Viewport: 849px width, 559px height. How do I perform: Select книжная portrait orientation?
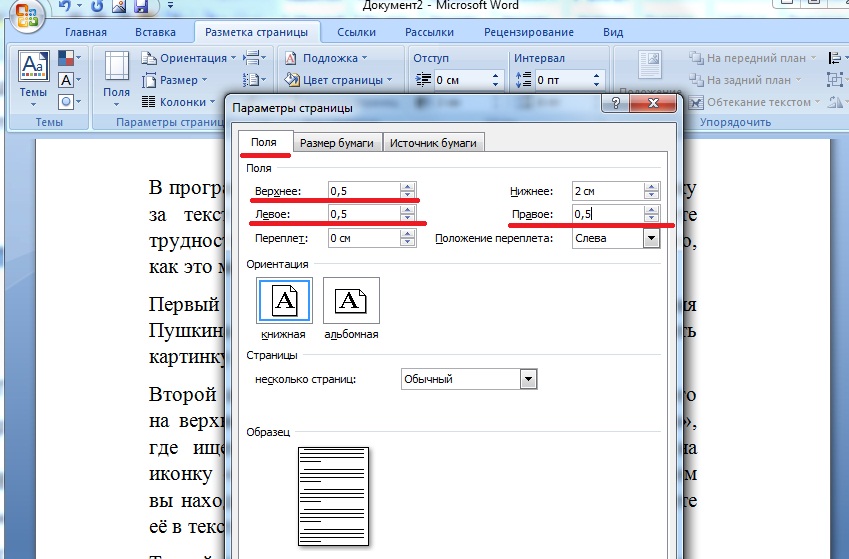(284, 301)
